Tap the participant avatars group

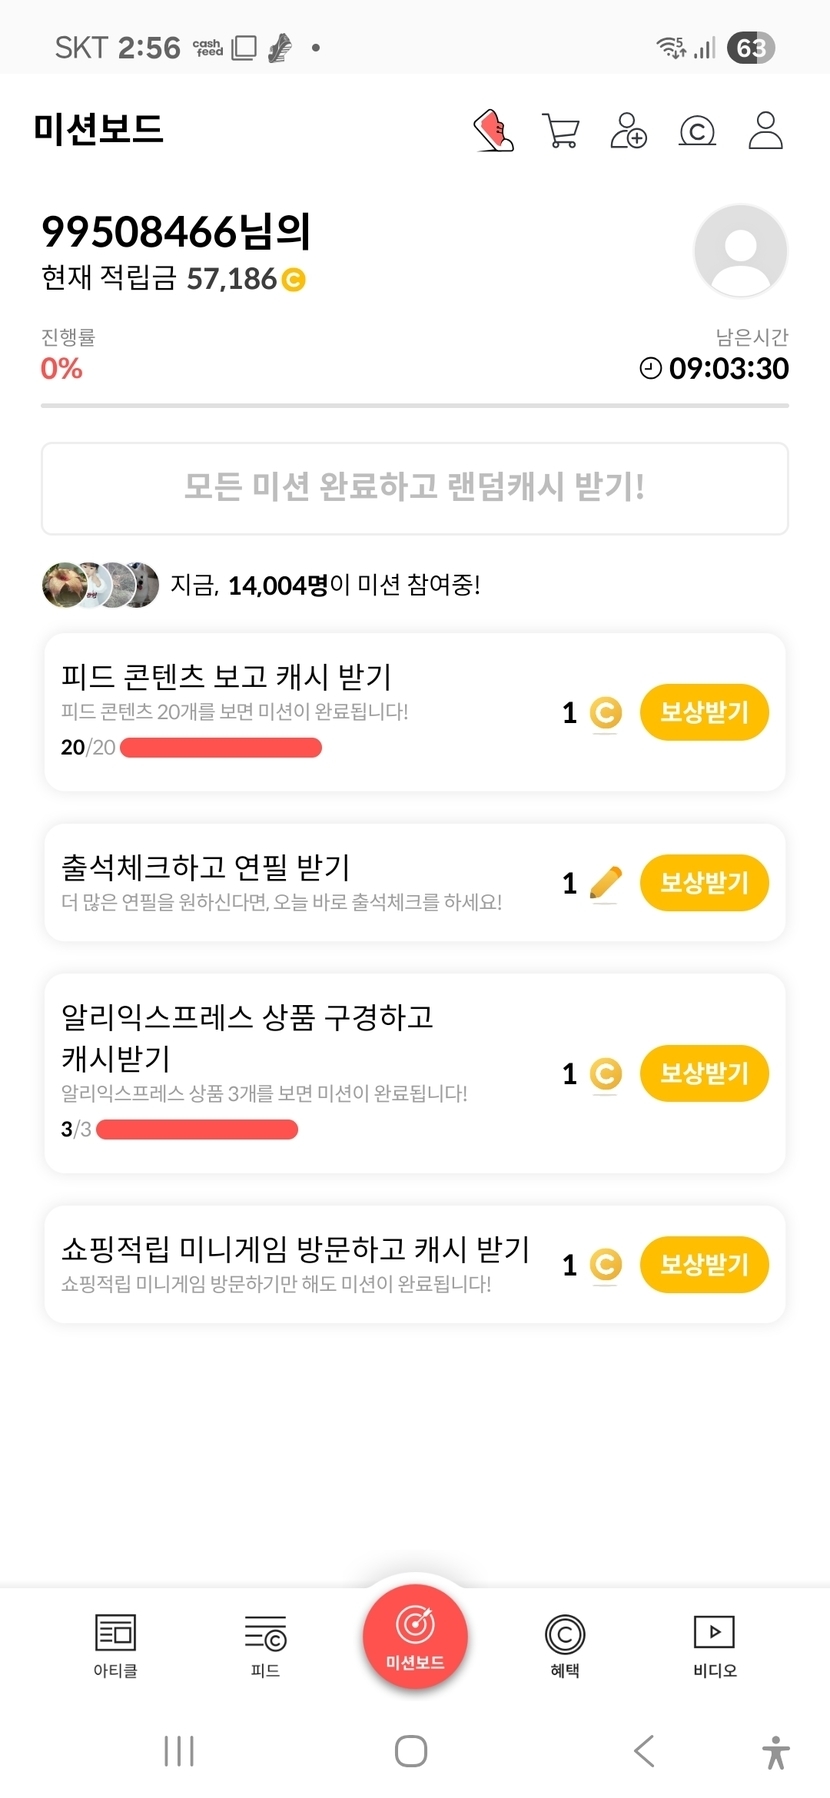100,585
